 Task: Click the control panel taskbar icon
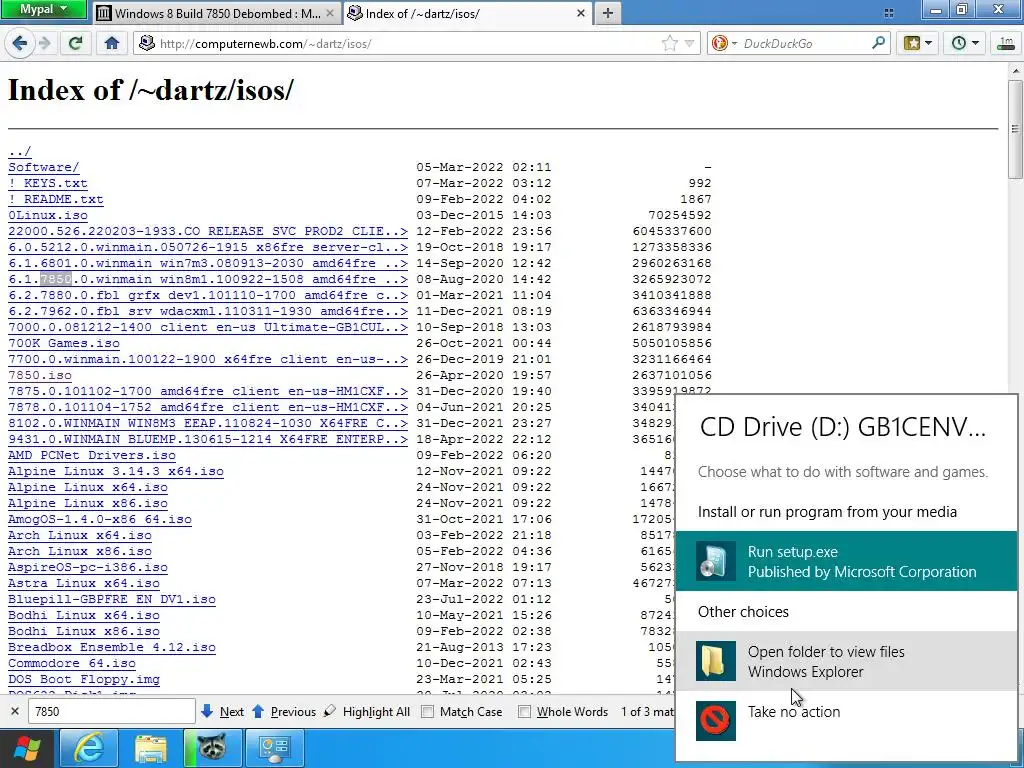click(x=275, y=748)
